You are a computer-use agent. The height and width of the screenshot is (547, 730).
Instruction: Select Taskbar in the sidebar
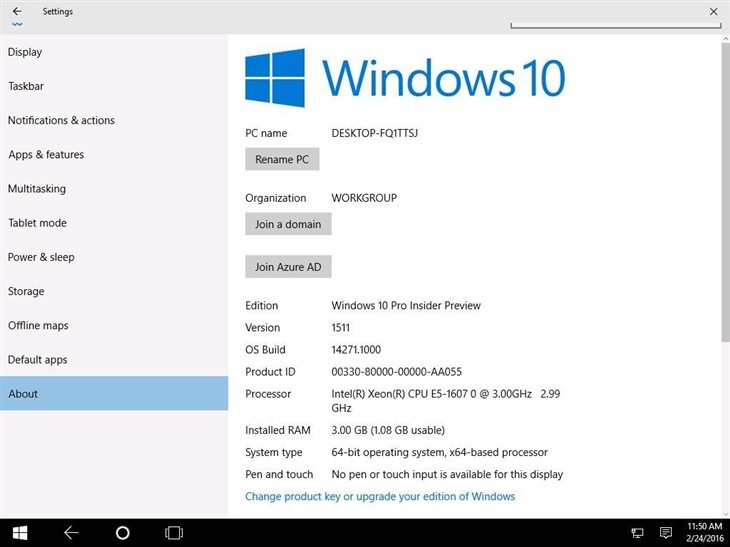[26, 86]
